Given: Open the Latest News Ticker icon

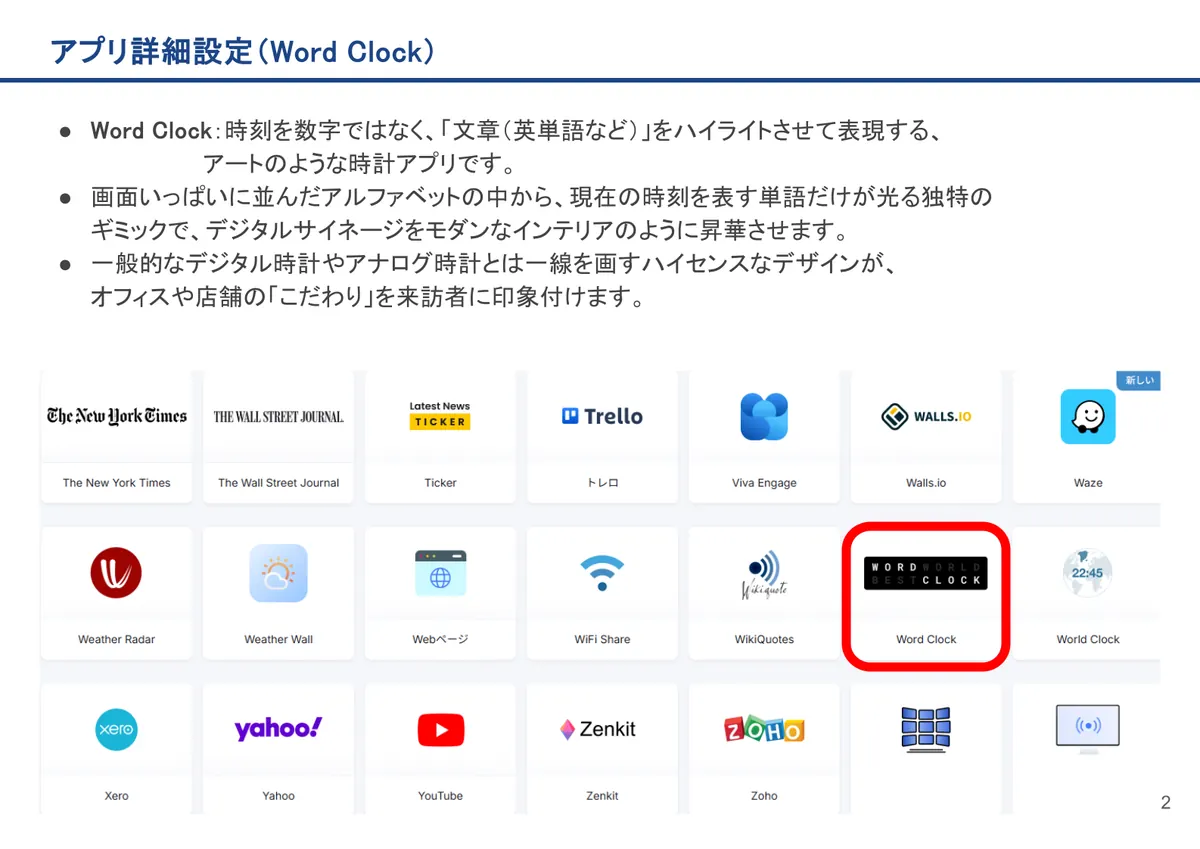Looking at the screenshot, I should [440, 416].
